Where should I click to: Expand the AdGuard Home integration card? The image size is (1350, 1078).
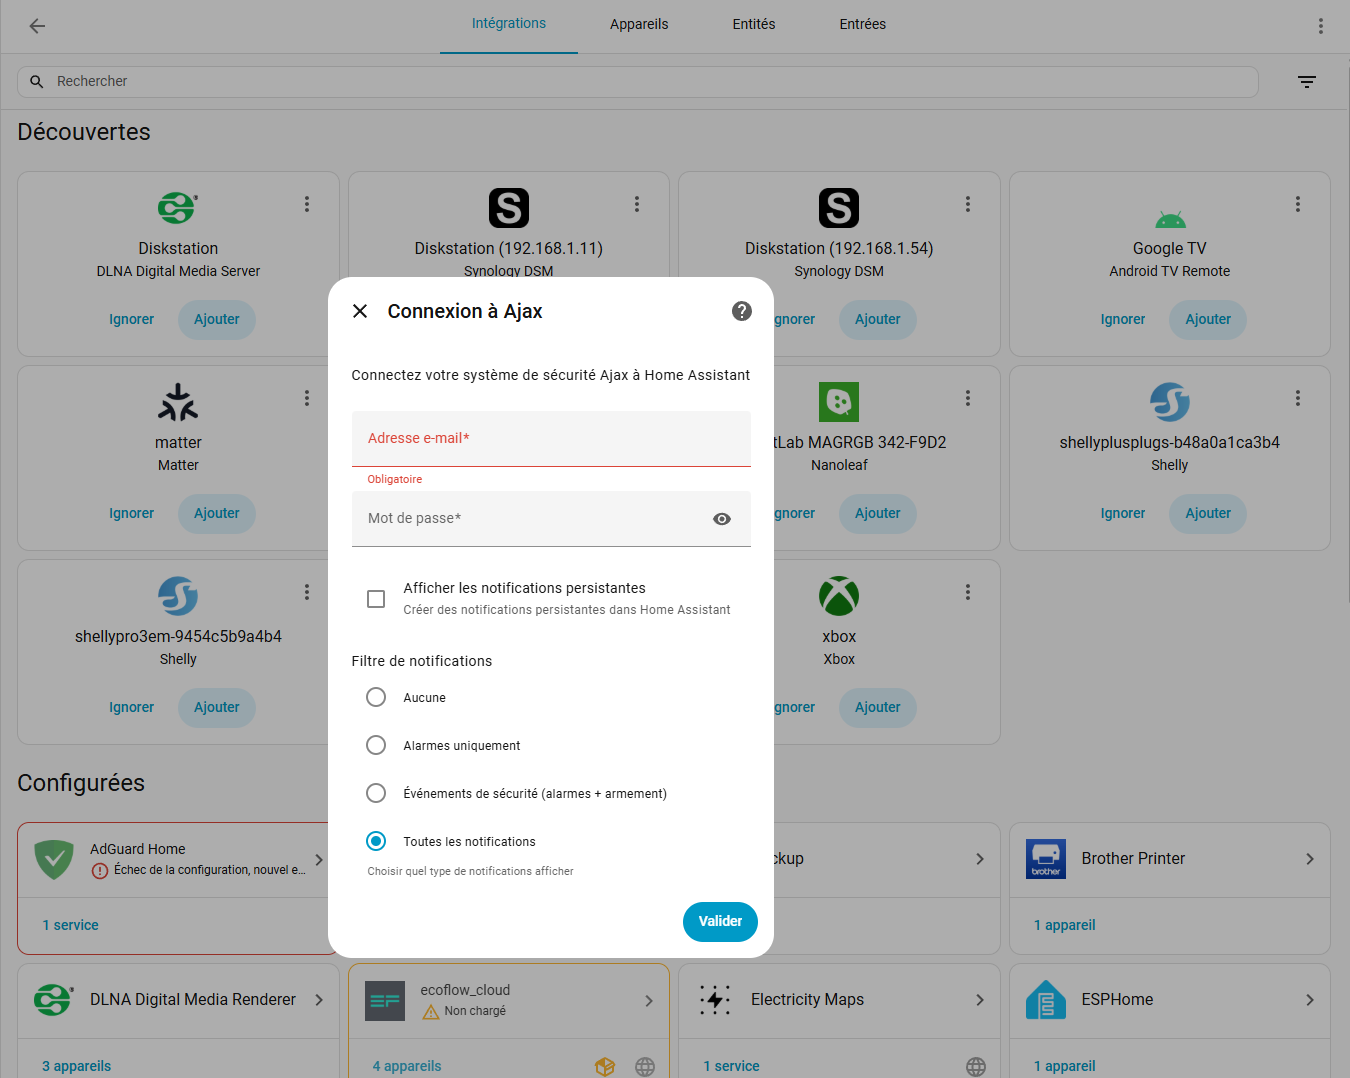click(x=318, y=859)
